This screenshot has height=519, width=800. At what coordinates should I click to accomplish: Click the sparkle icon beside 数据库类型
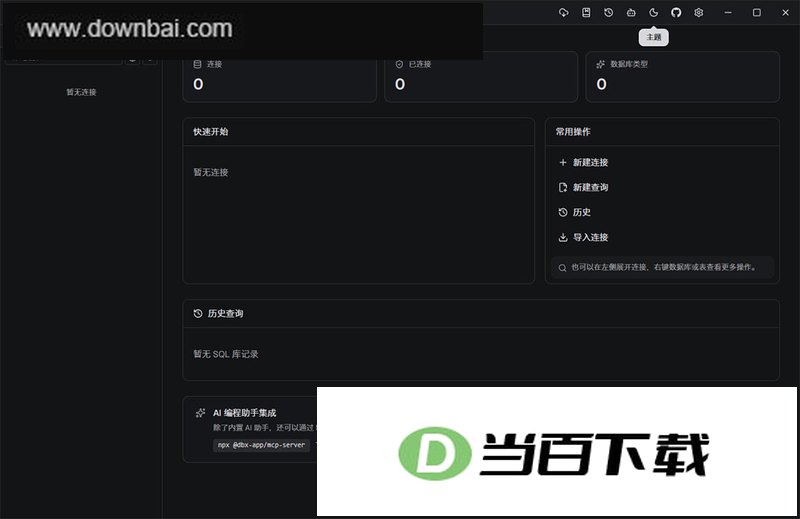click(601, 64)
